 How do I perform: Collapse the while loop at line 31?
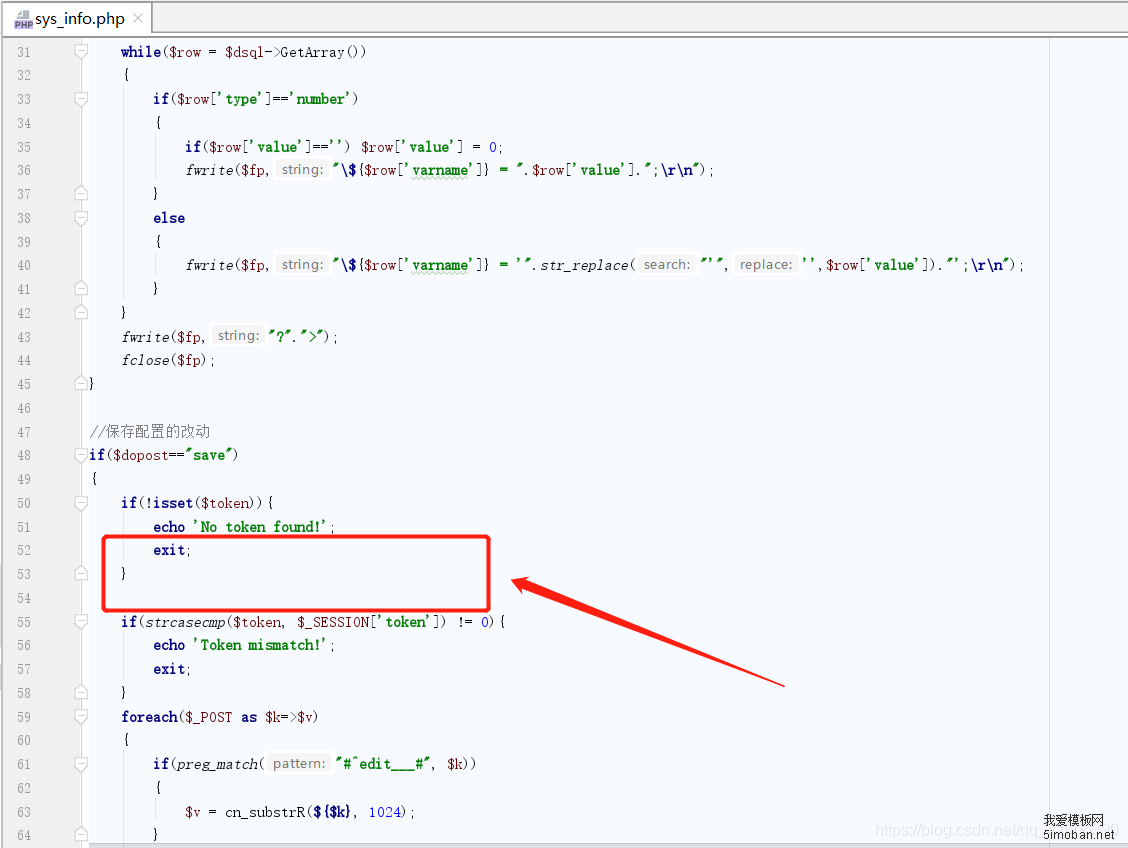click(x=81, y=52)
